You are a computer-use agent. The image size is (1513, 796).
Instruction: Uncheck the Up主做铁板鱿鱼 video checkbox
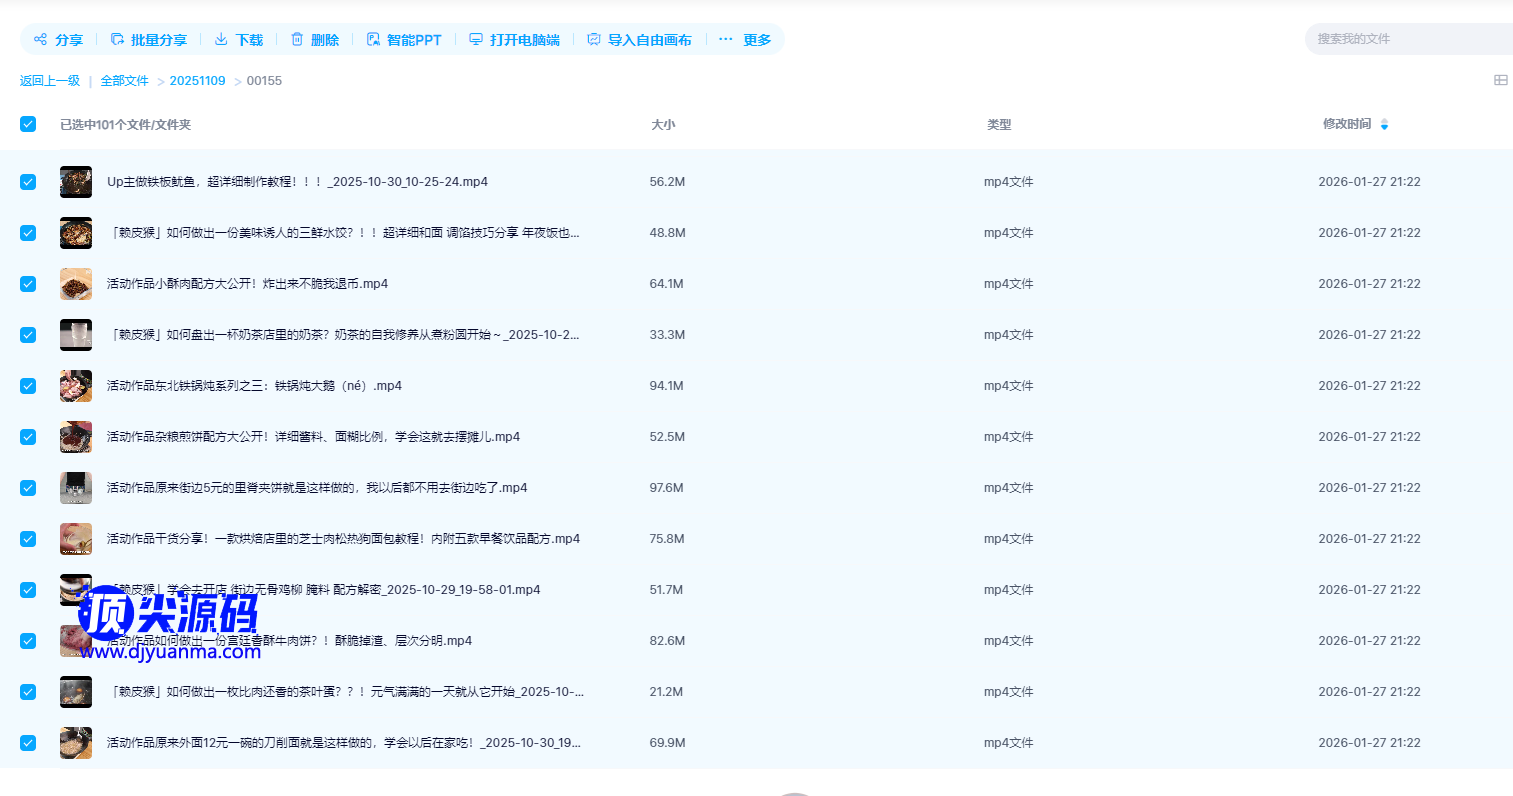28,182
